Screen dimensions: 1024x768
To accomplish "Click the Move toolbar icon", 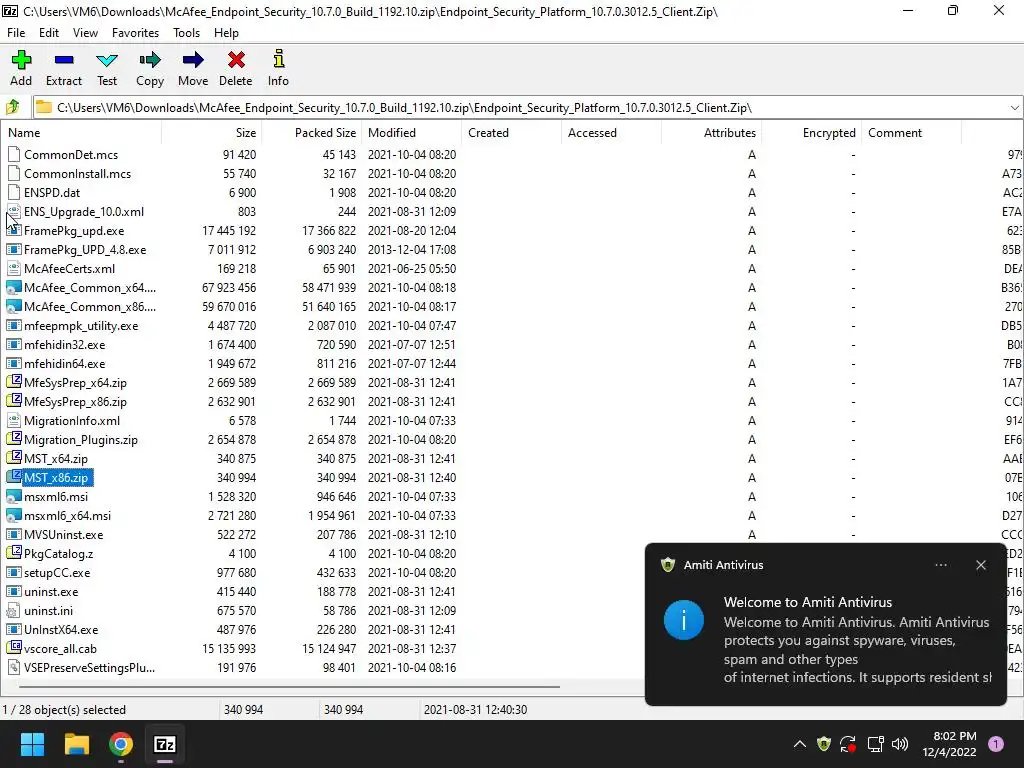I will pos(193,60).
